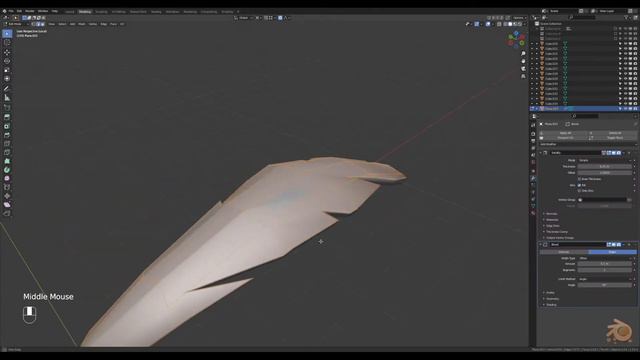Open the Help menu
The width and height of the screenshot is (640, 360).
(x=55, y=11)
